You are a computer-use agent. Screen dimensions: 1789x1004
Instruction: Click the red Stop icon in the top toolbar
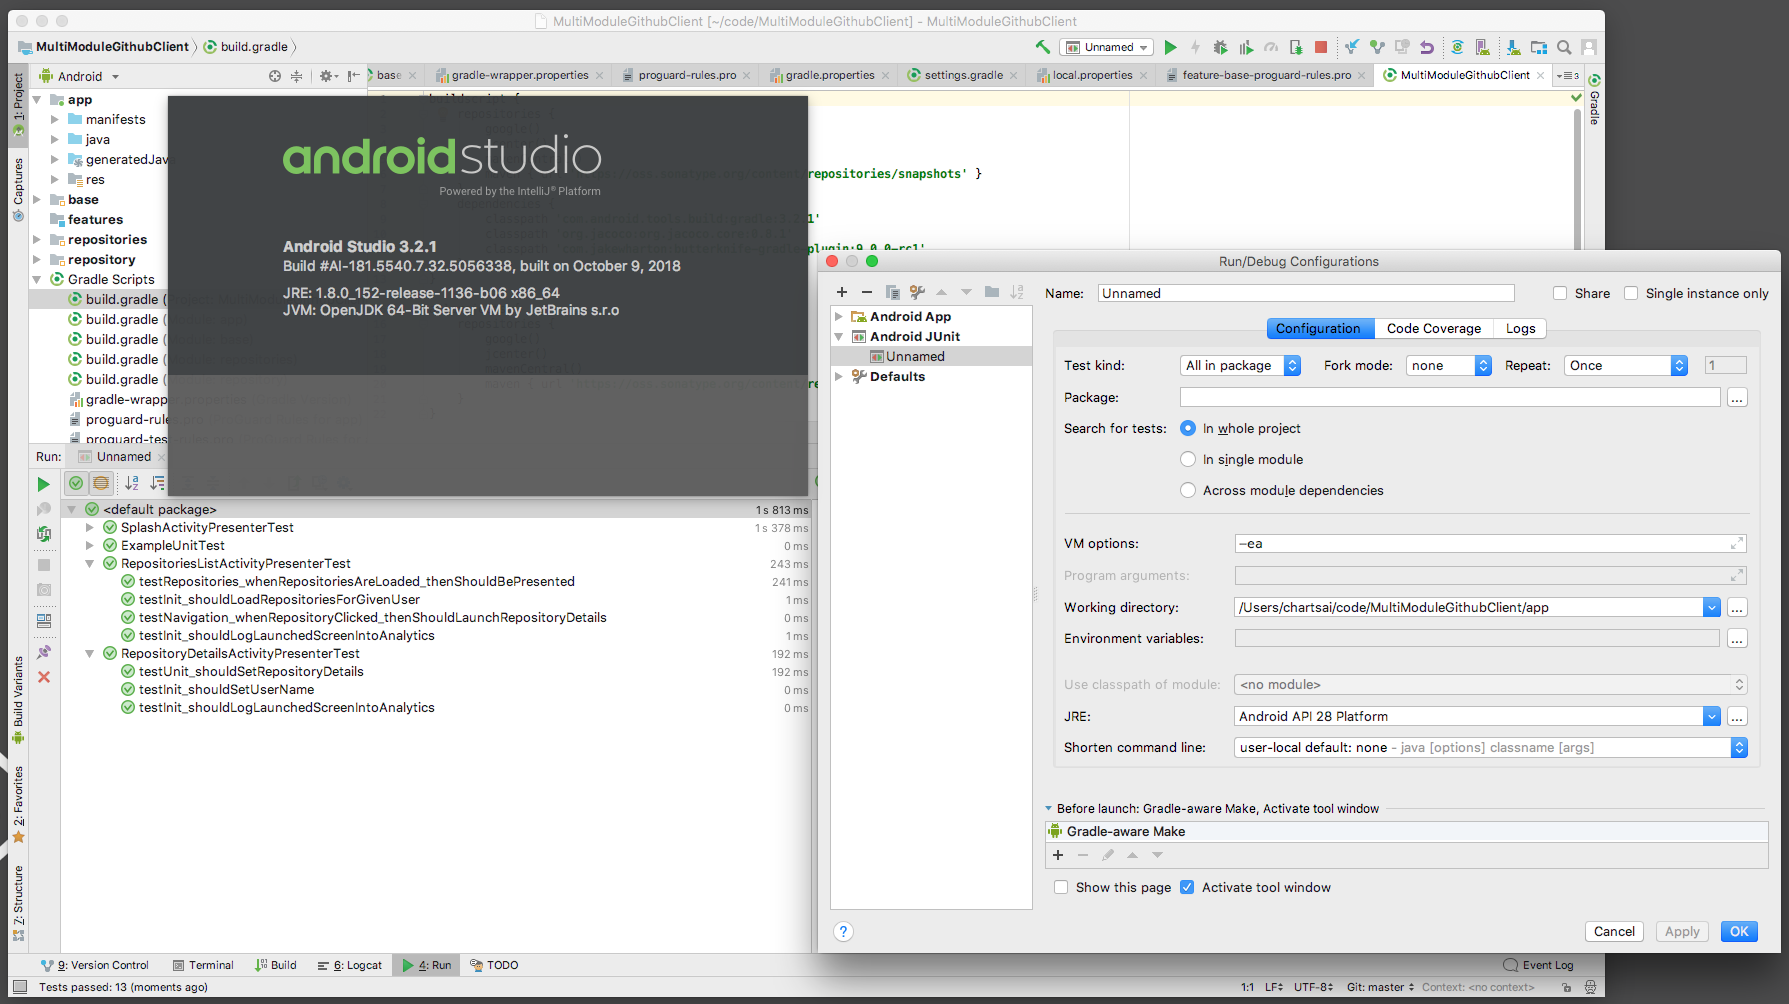pos(1321,47)
